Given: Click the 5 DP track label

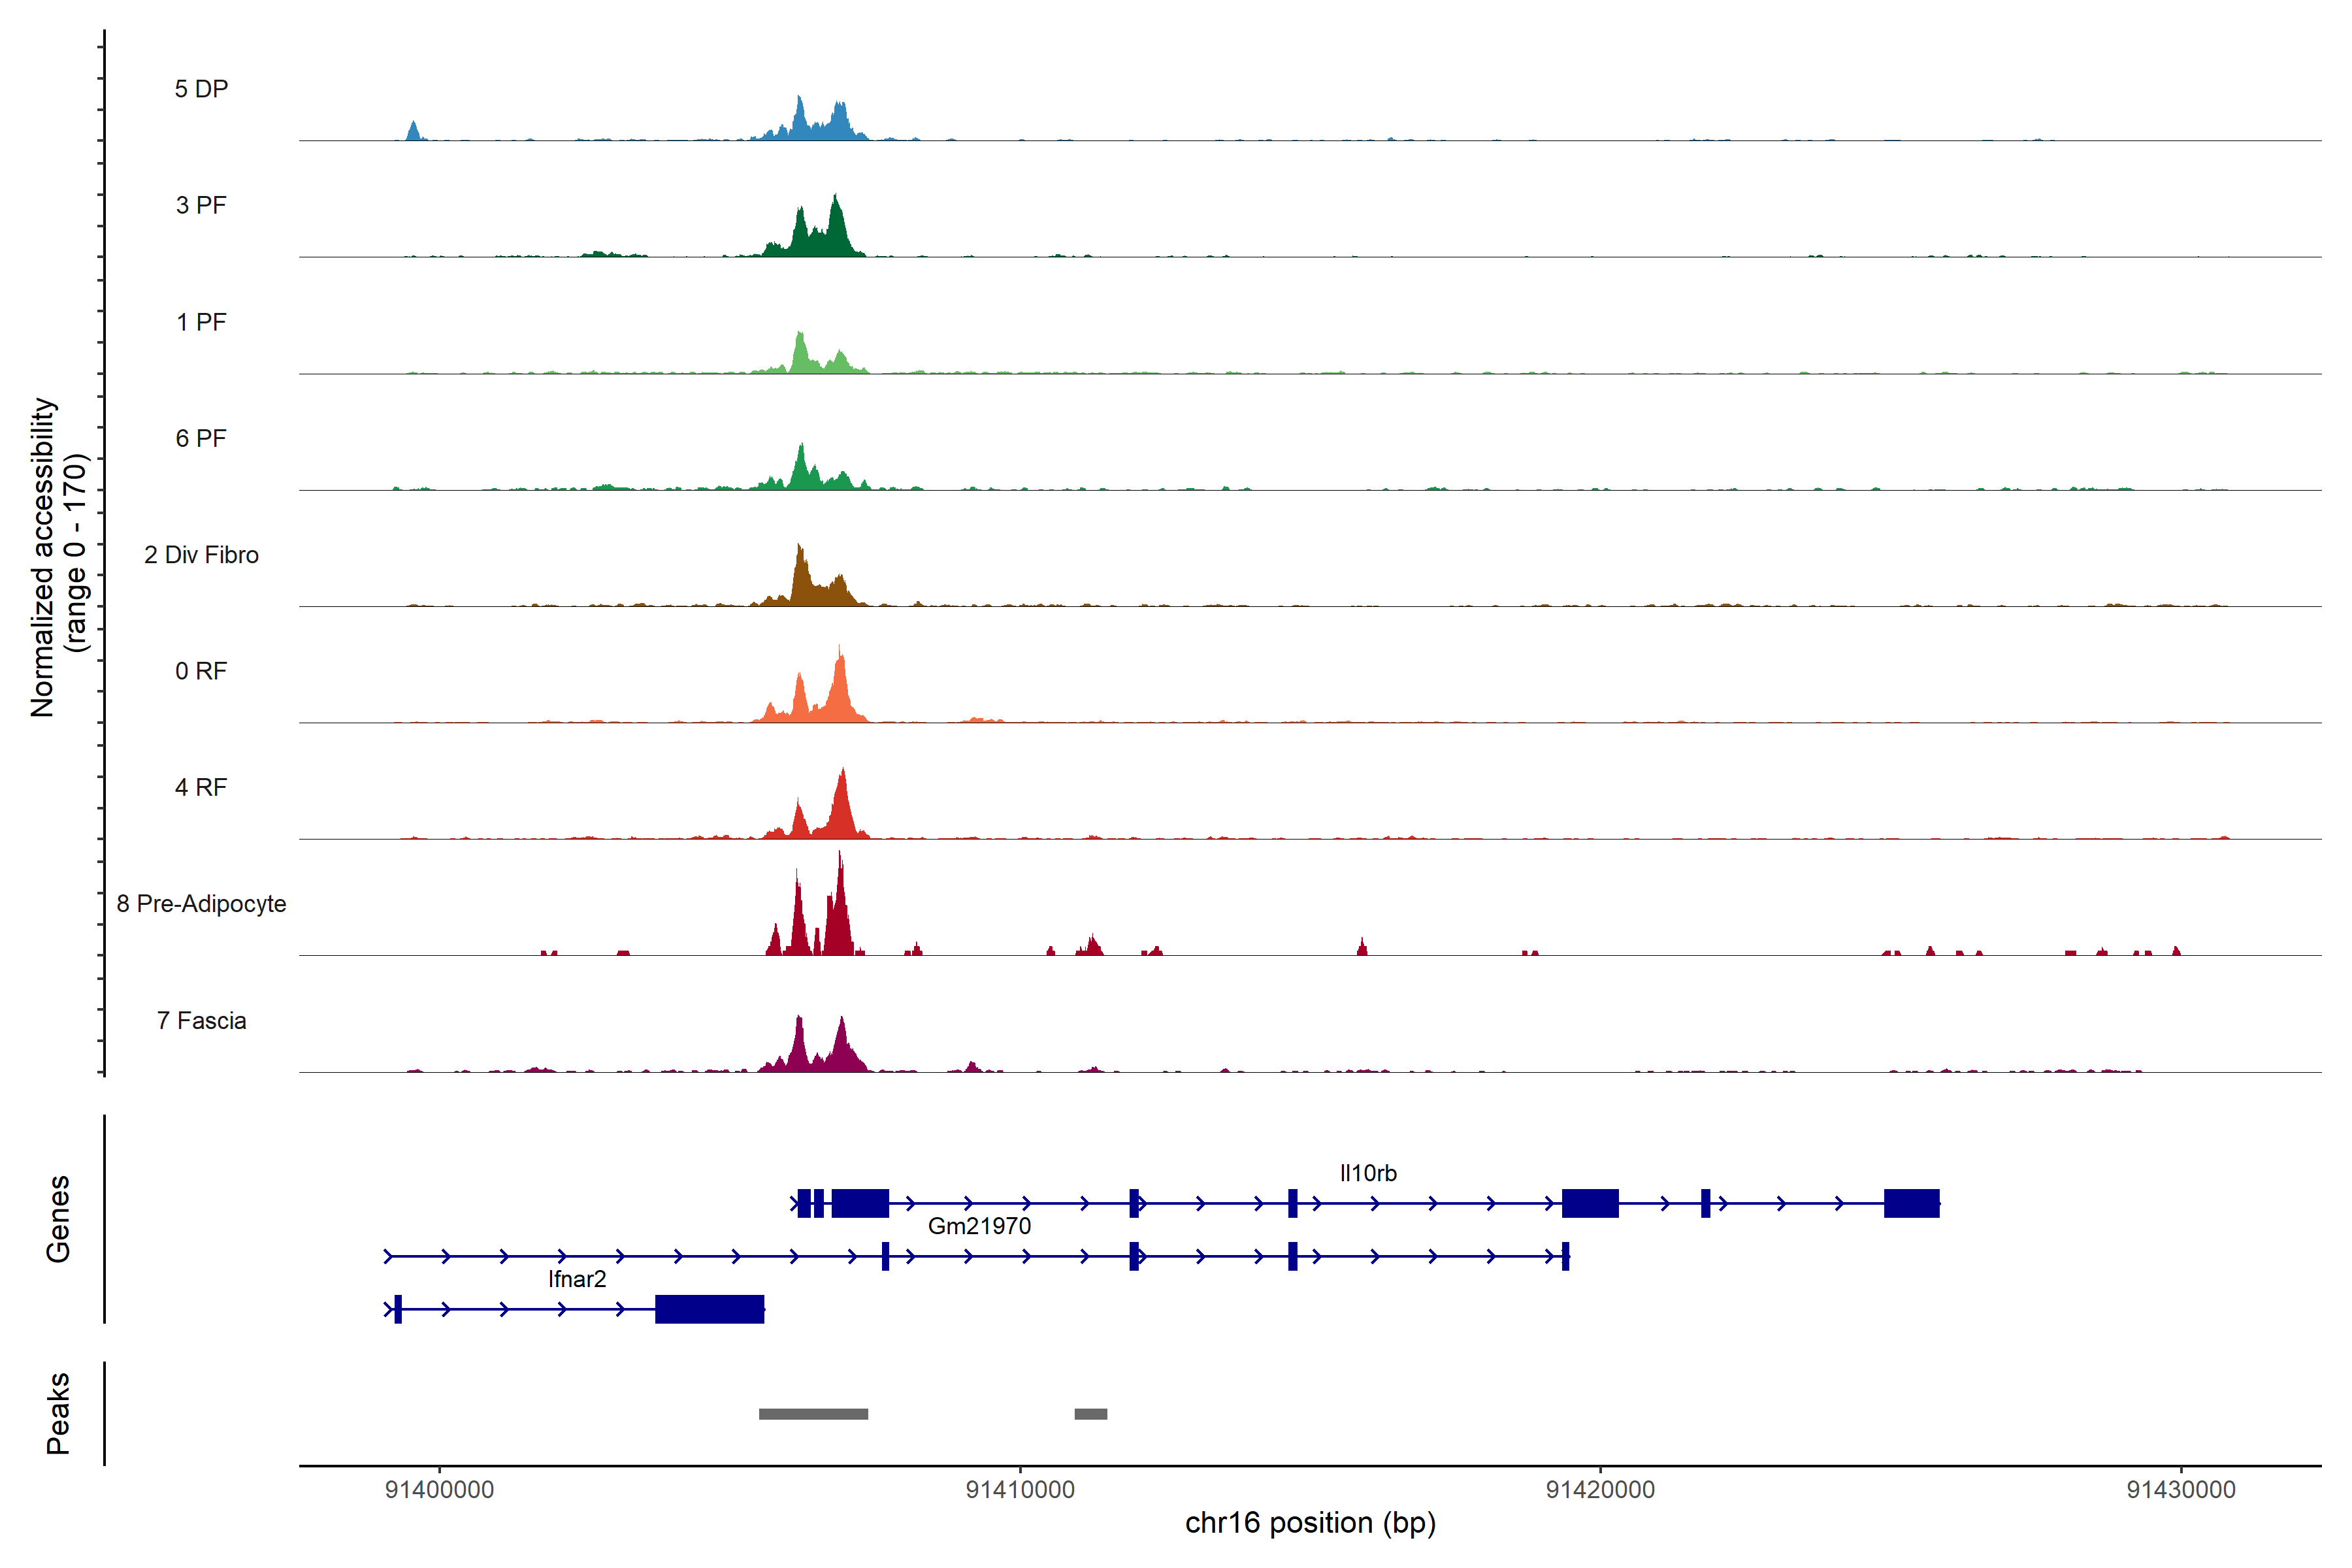Looking at the screenshot, I should (x=201, y=89).
